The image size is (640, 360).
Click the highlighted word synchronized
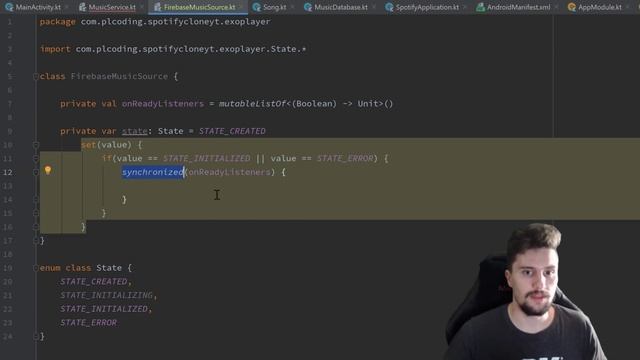point(153,172)
